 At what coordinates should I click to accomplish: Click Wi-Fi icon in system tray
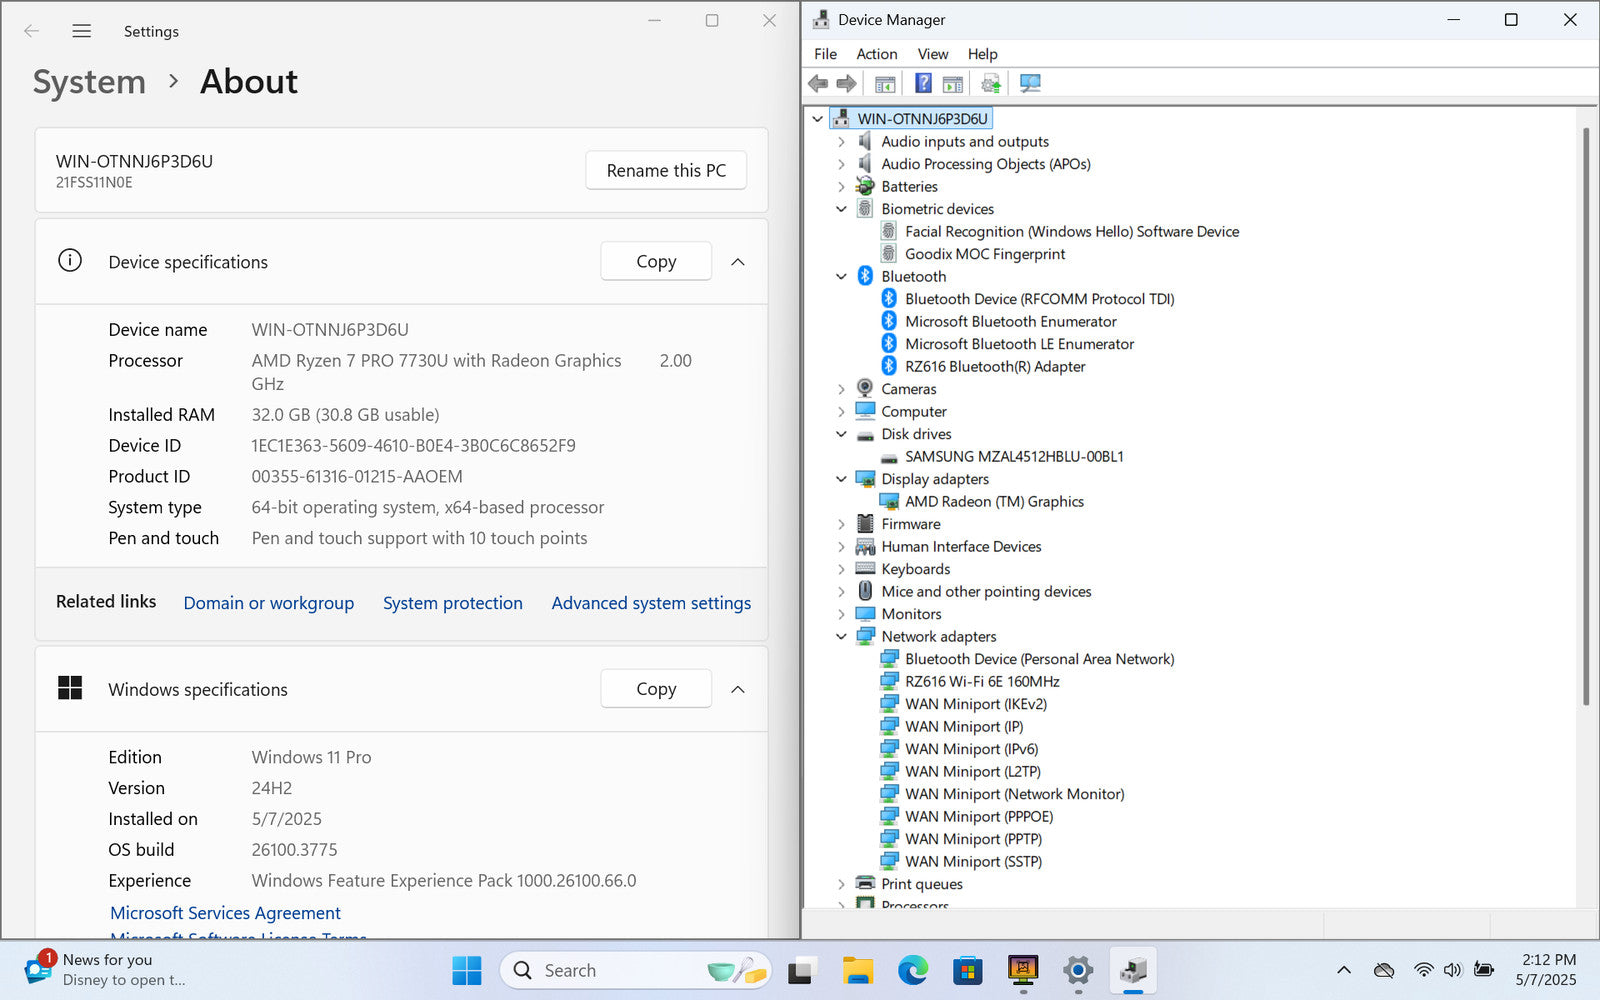[1423, 970]
